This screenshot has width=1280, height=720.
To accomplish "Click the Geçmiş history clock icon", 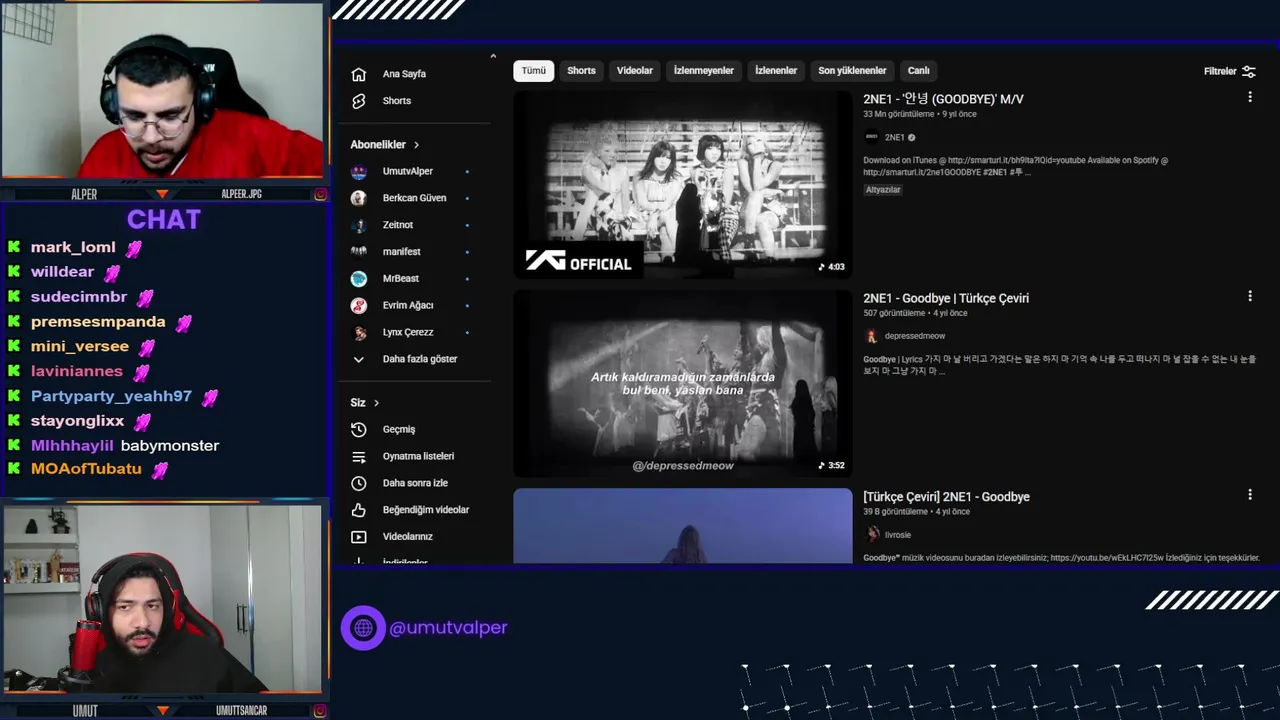I will pyautogui.click(x=359, y=429).
